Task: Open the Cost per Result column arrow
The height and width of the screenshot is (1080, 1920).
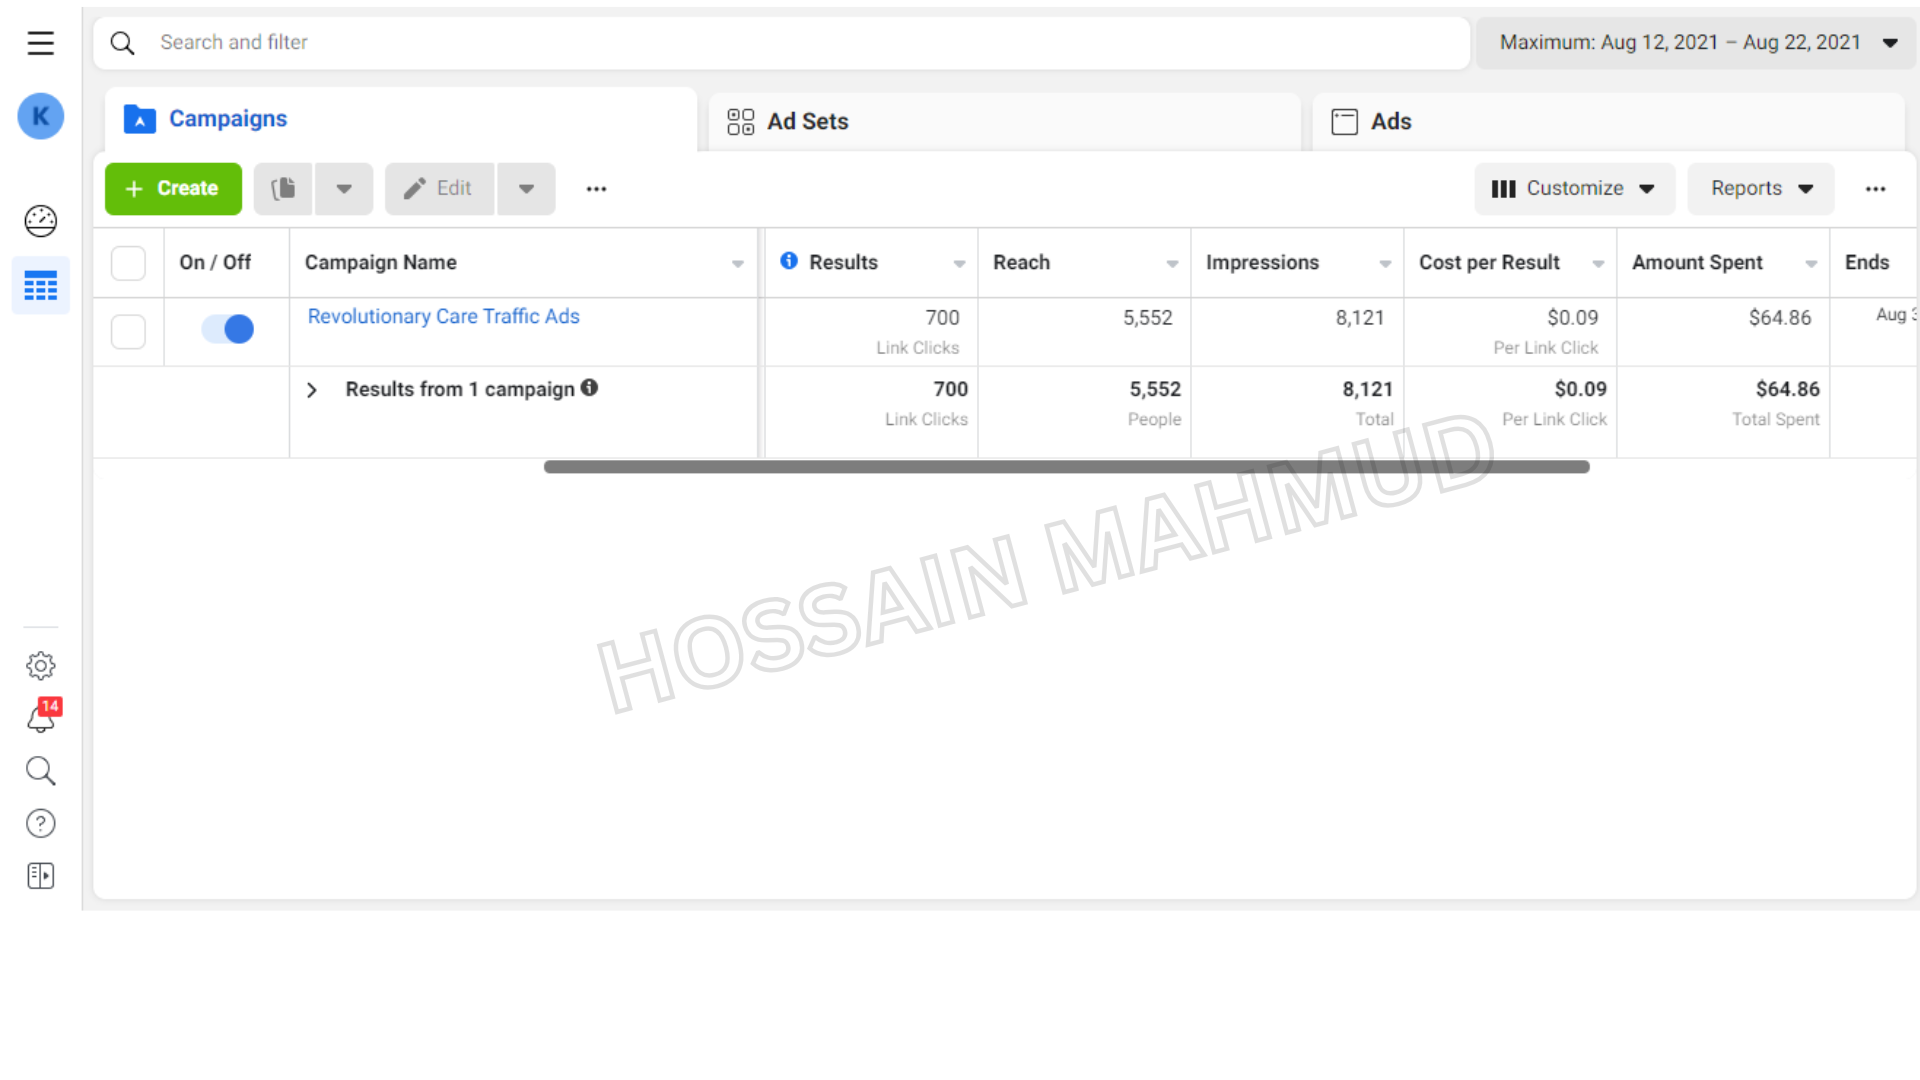Action: (1598, 264)
